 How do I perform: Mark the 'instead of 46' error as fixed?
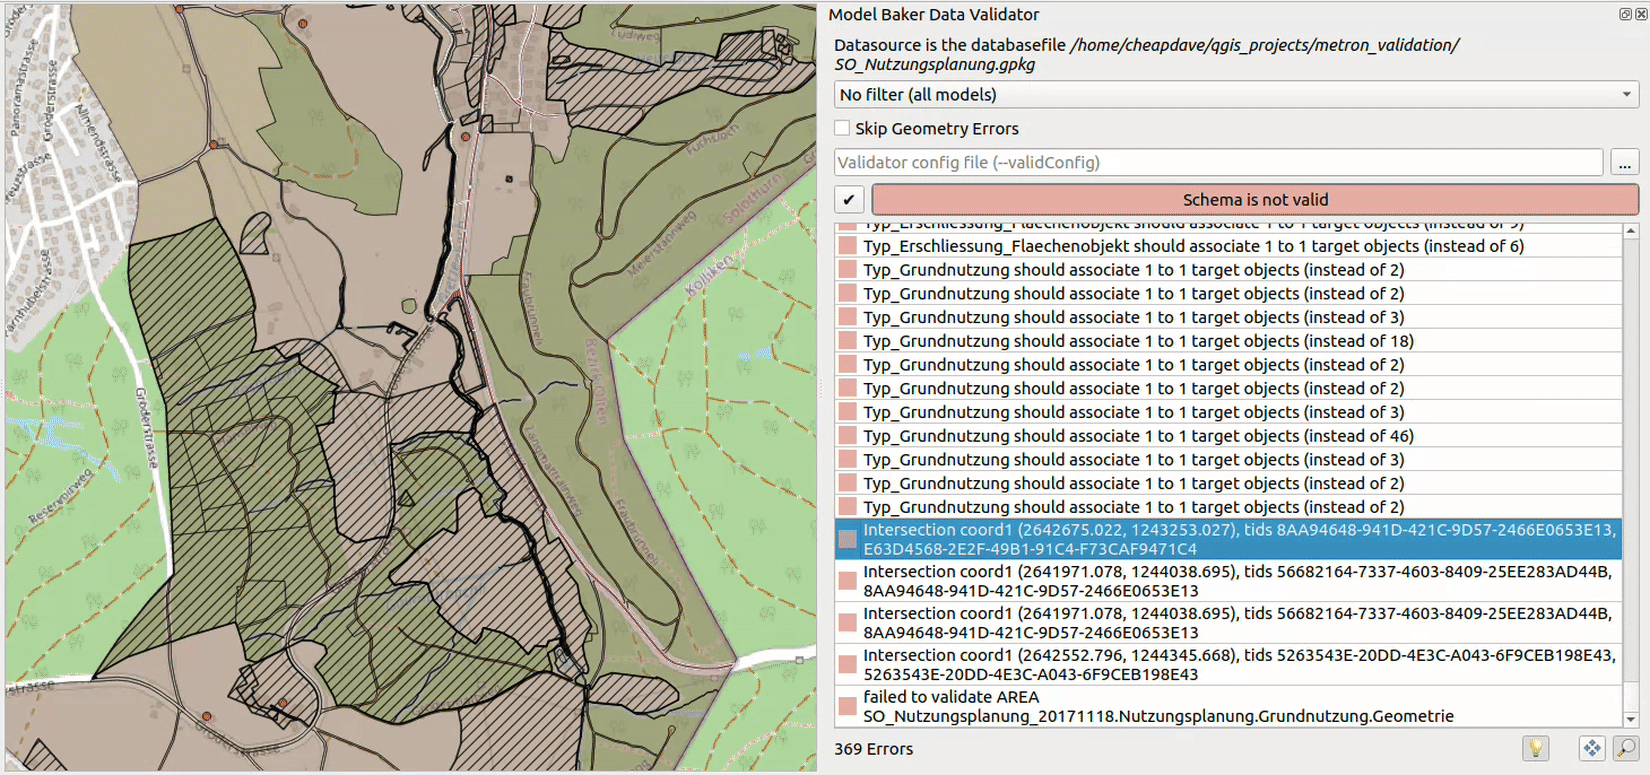848,436
